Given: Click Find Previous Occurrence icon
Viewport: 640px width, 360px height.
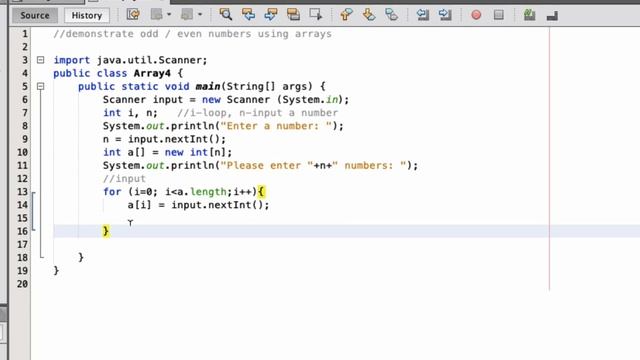Looking at the screenshot, I should pos(248,15).
